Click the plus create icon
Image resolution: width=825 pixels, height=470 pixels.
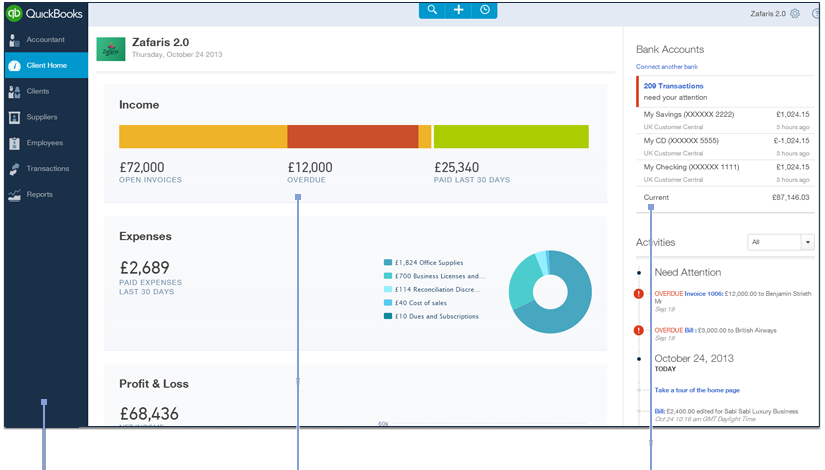[458, 10]
